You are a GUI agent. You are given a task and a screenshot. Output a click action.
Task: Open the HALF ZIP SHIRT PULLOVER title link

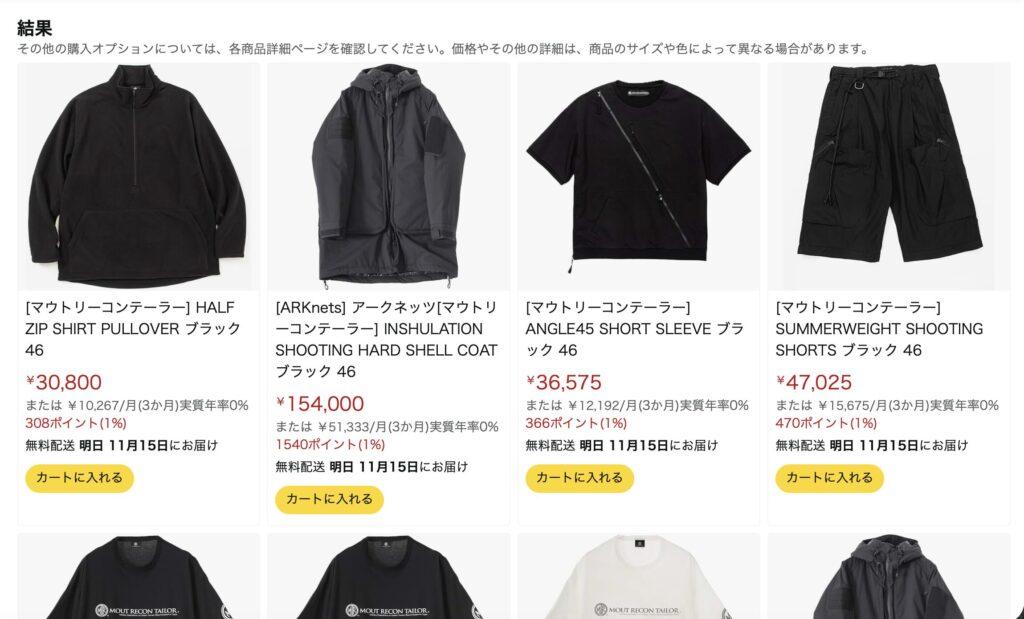[133, 328]
